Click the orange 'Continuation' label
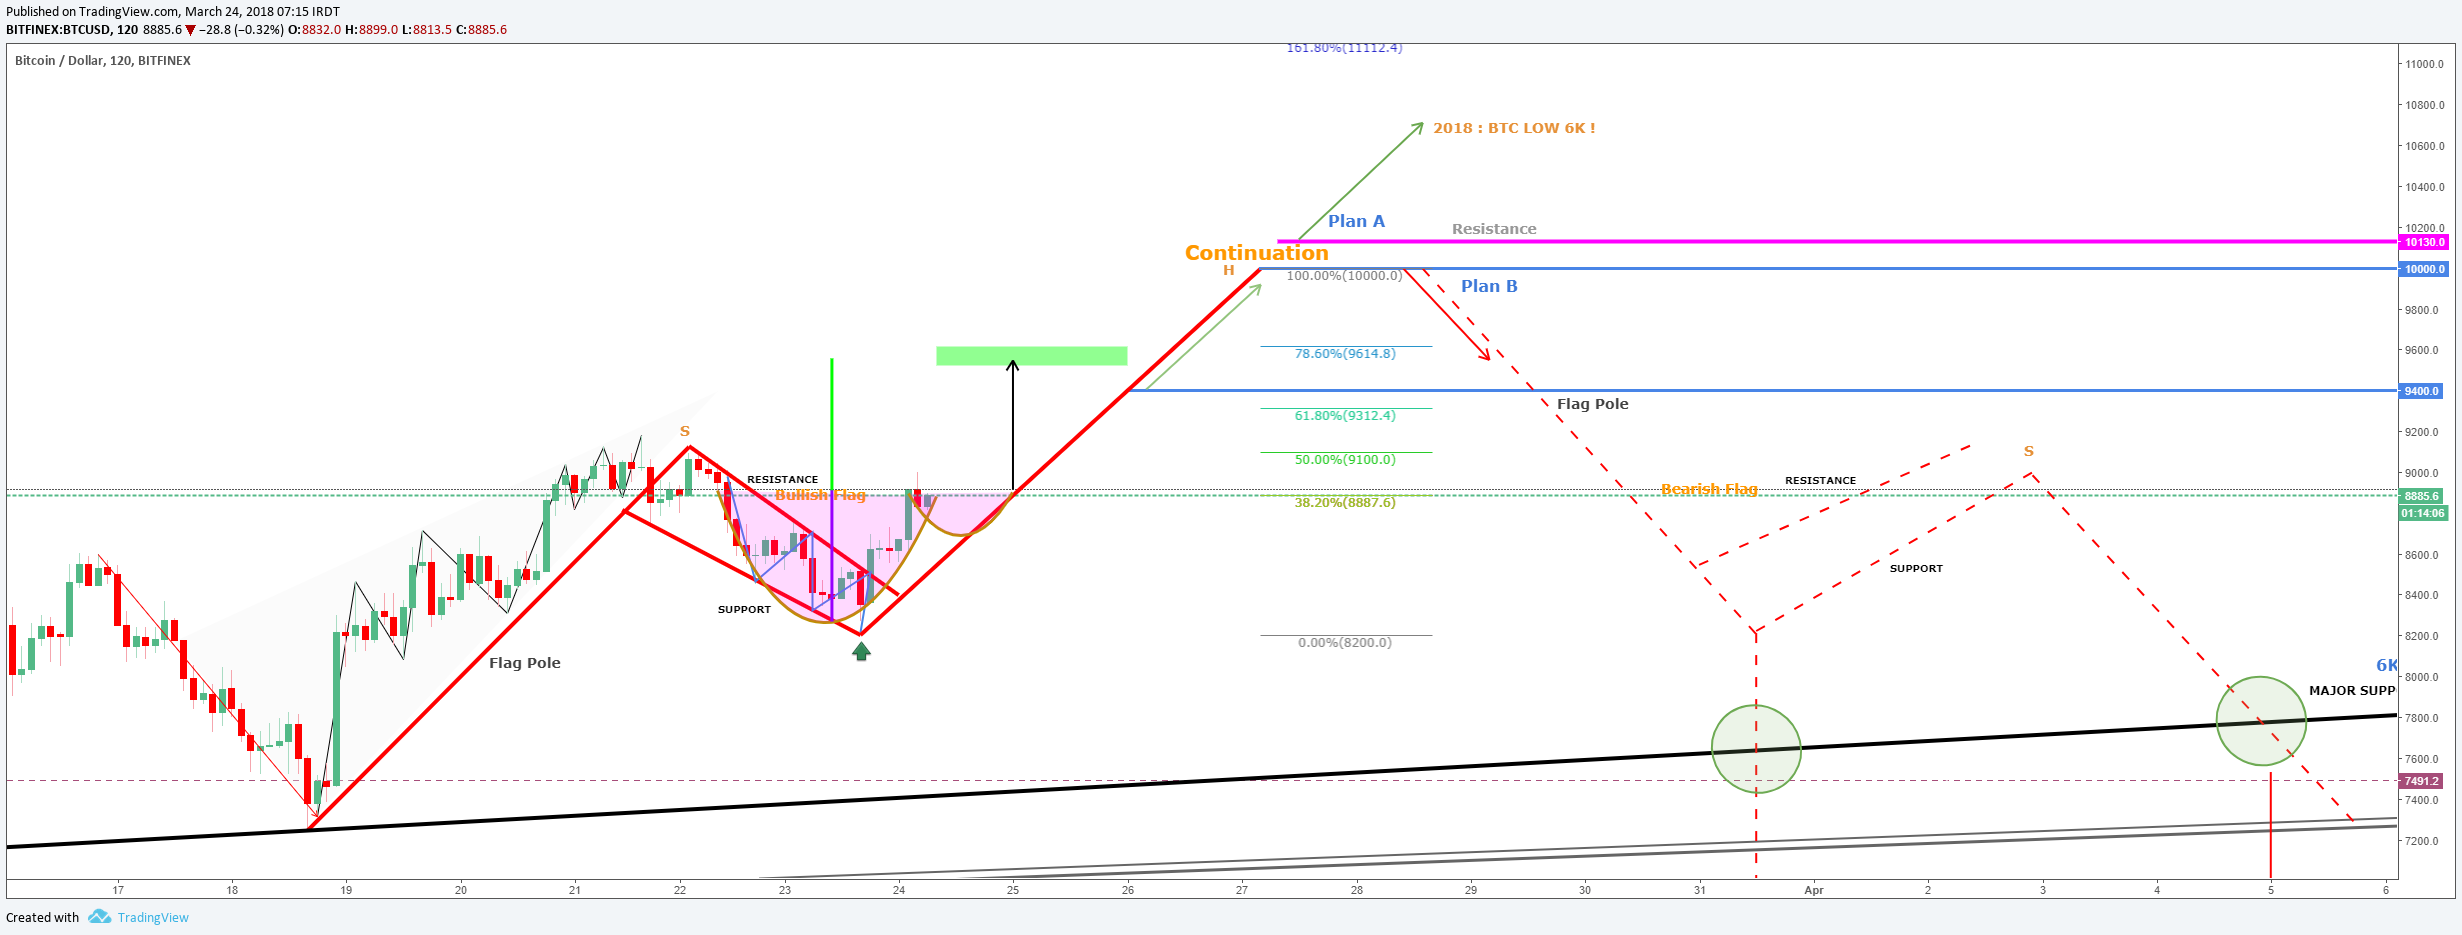The height and width of the screenshot is (935, 2462). pos(1256,253)
